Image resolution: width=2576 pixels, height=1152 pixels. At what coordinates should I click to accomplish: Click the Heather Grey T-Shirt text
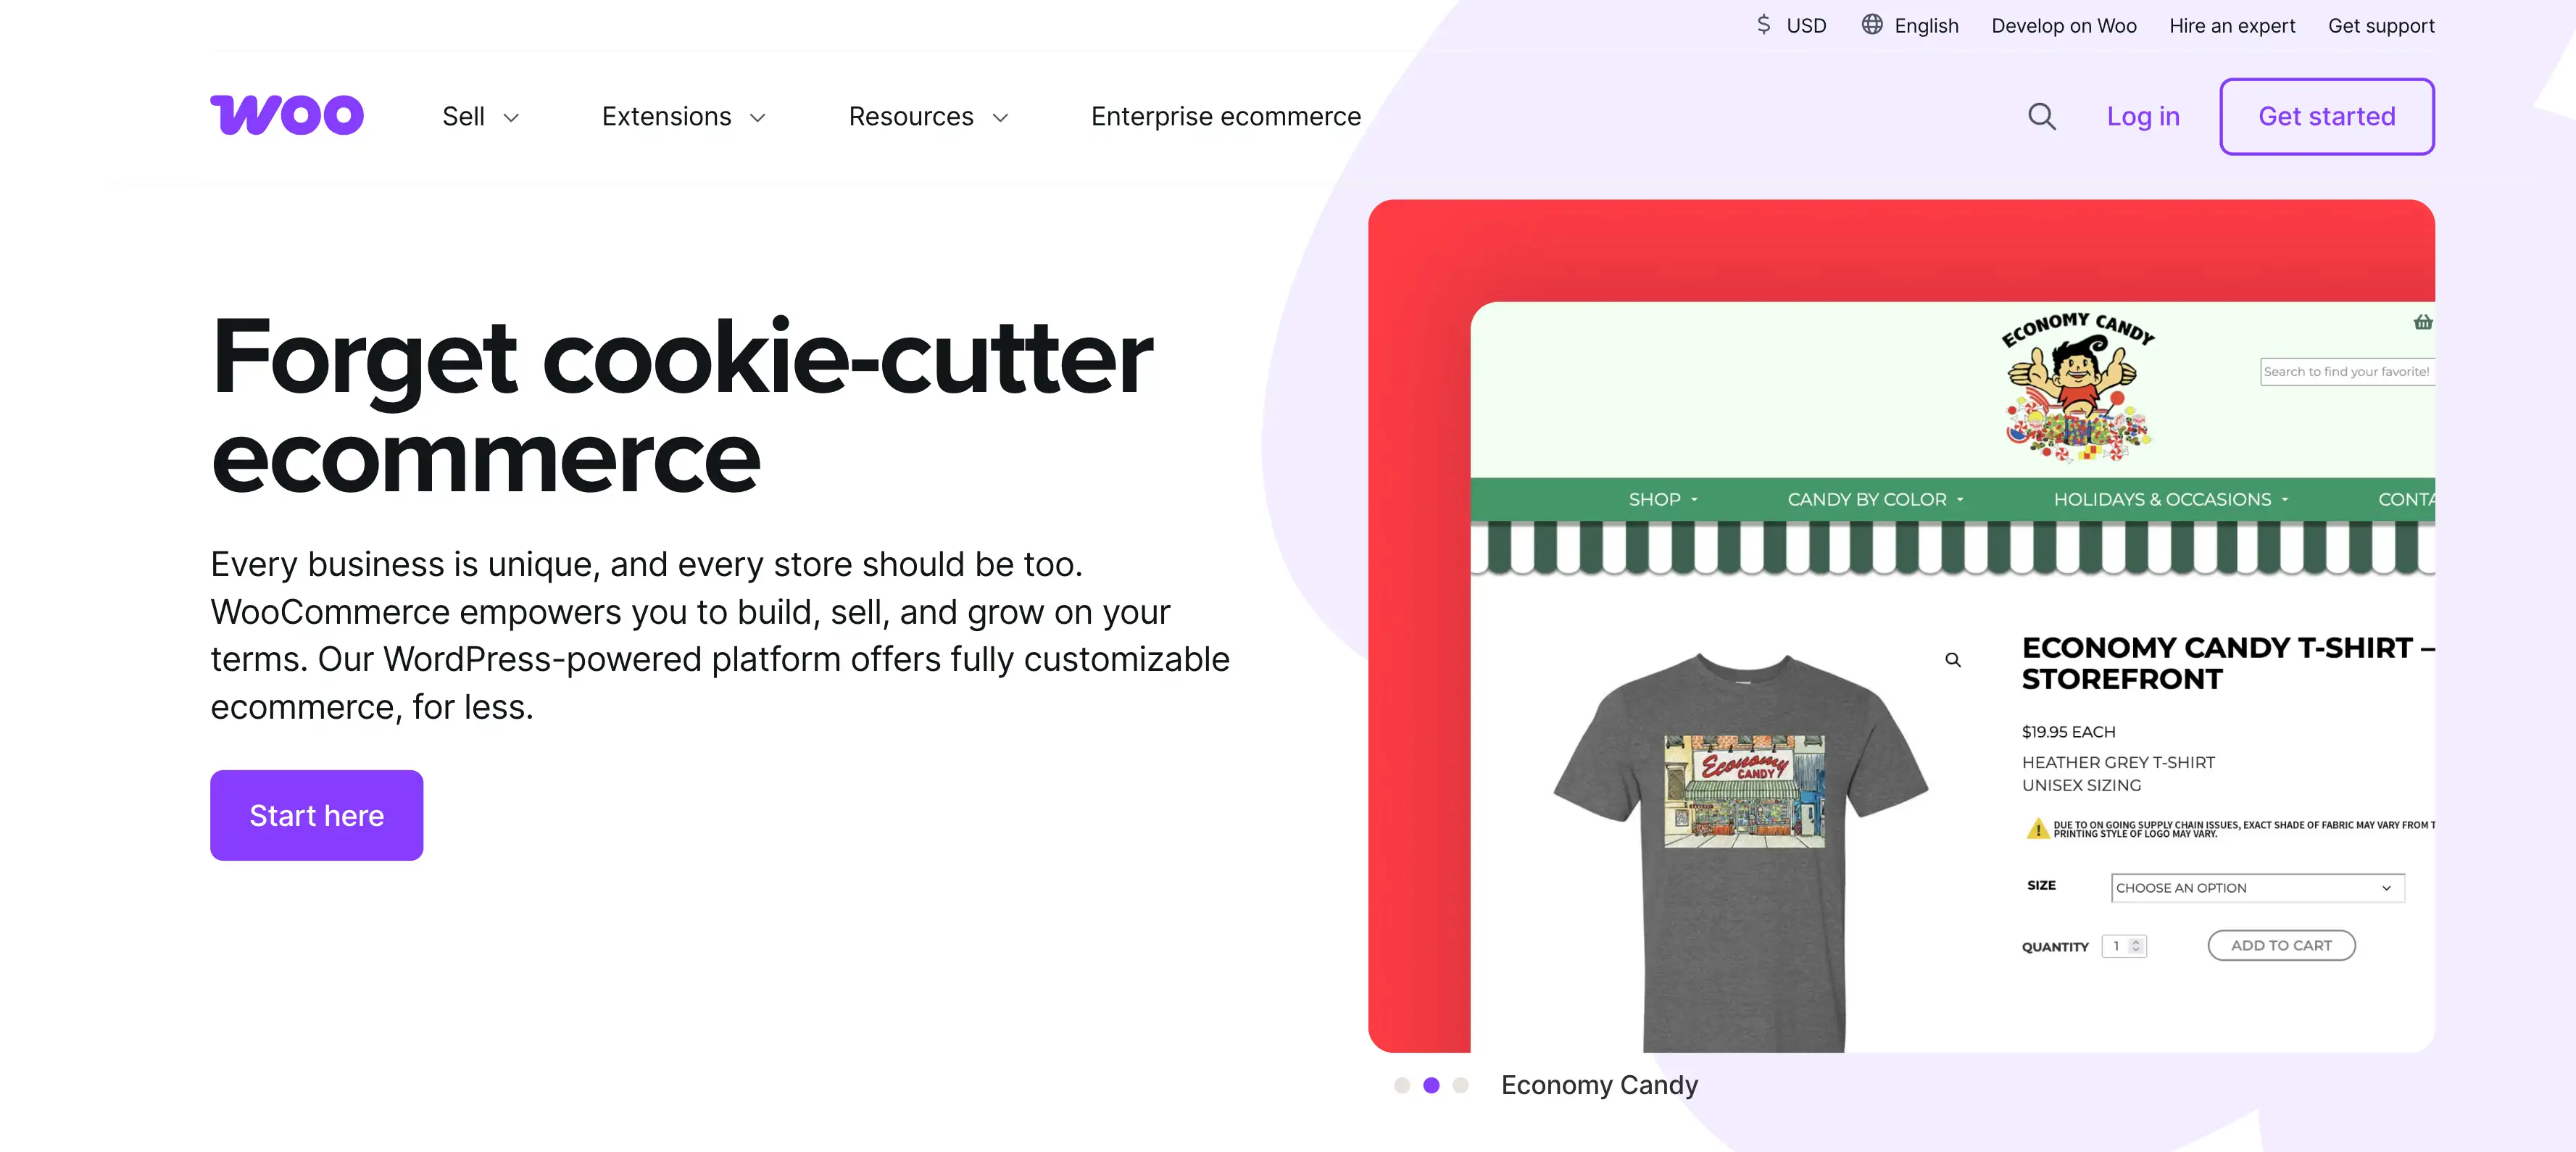[2118, 762]
